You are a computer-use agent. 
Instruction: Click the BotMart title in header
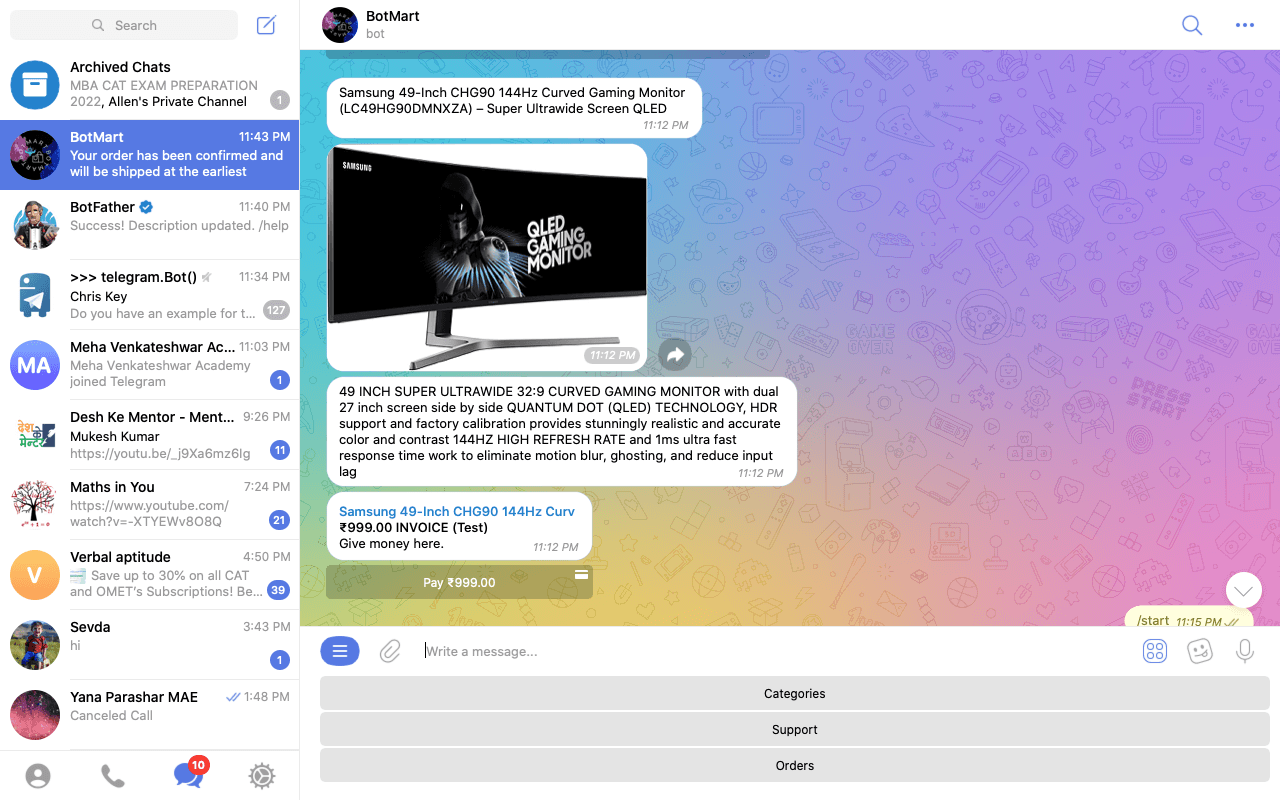tap(393, 16)
